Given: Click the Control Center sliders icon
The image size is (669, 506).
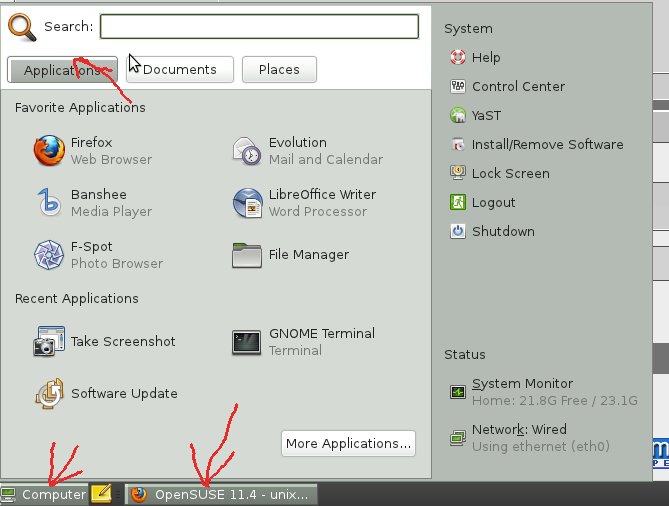Looking at the screenshot, I should (x=458, y=86).
